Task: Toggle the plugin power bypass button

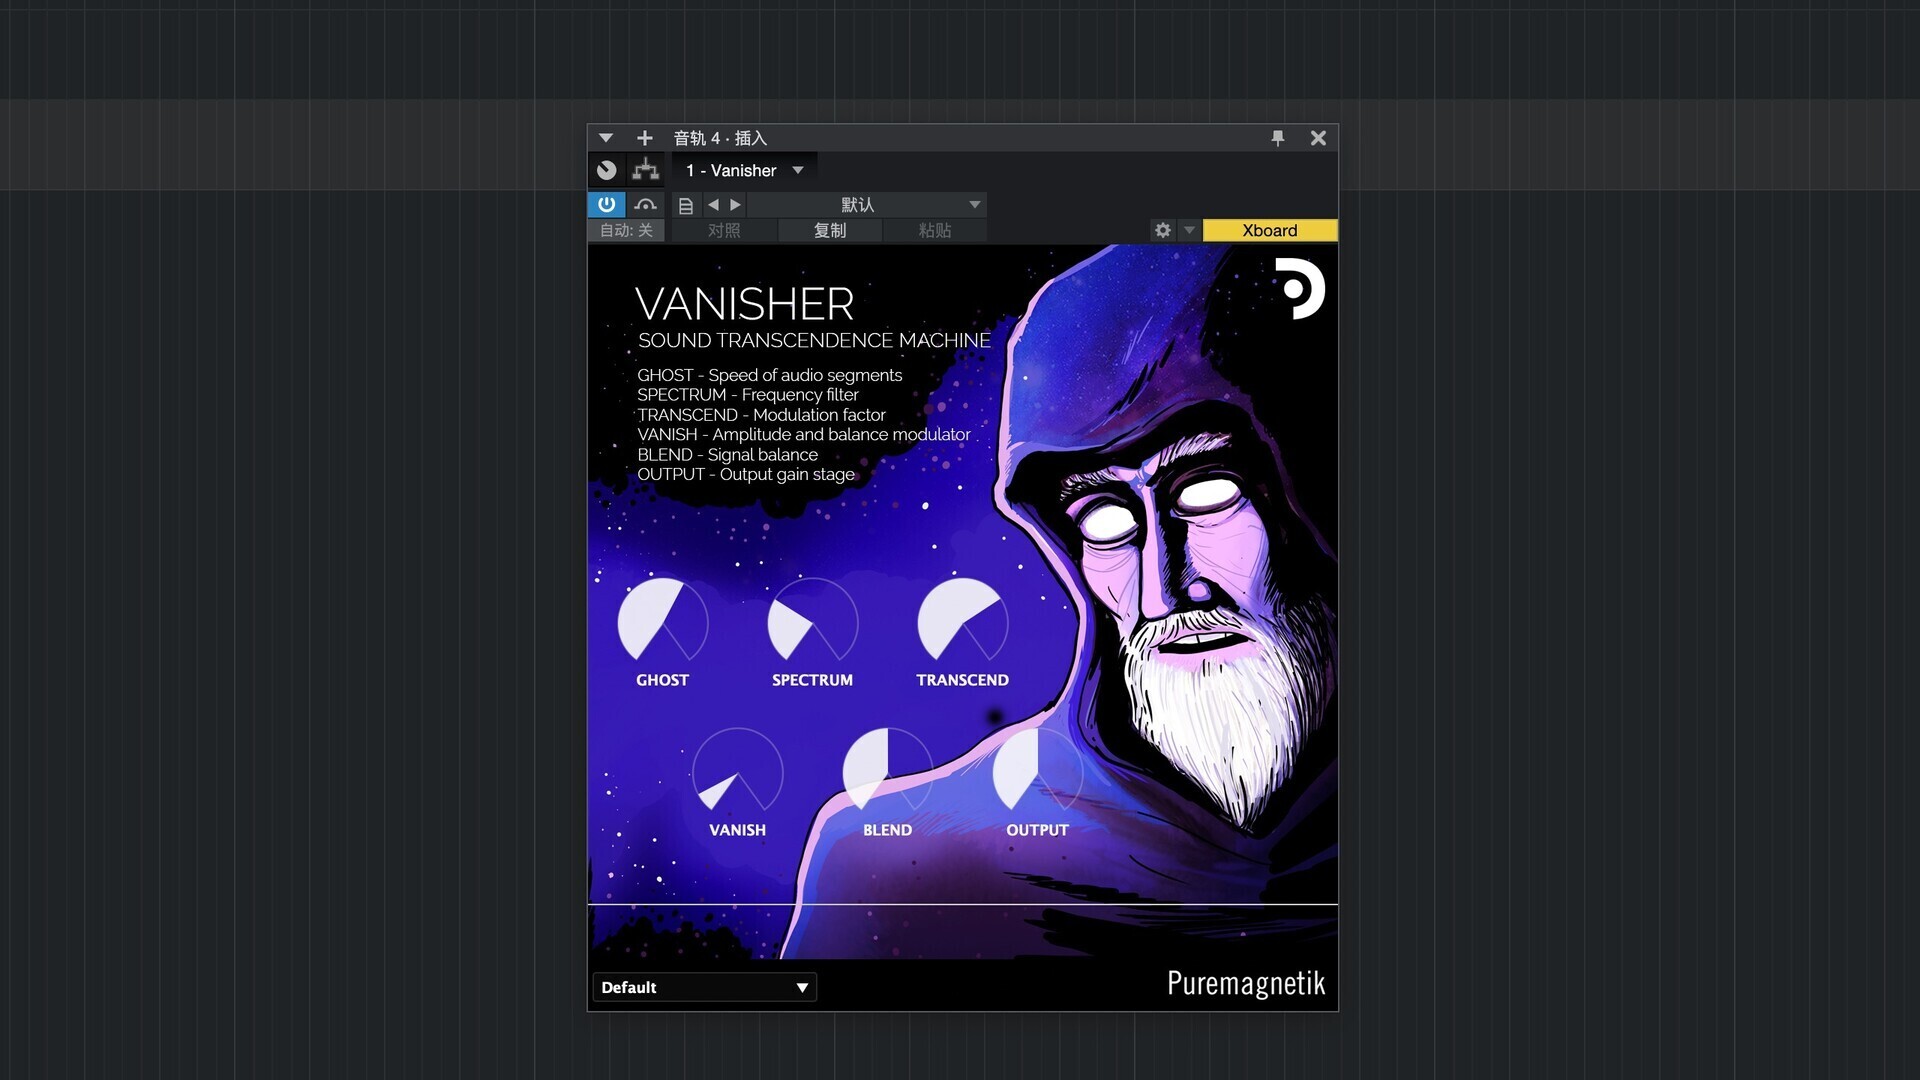Action: (x=606, y=205)
